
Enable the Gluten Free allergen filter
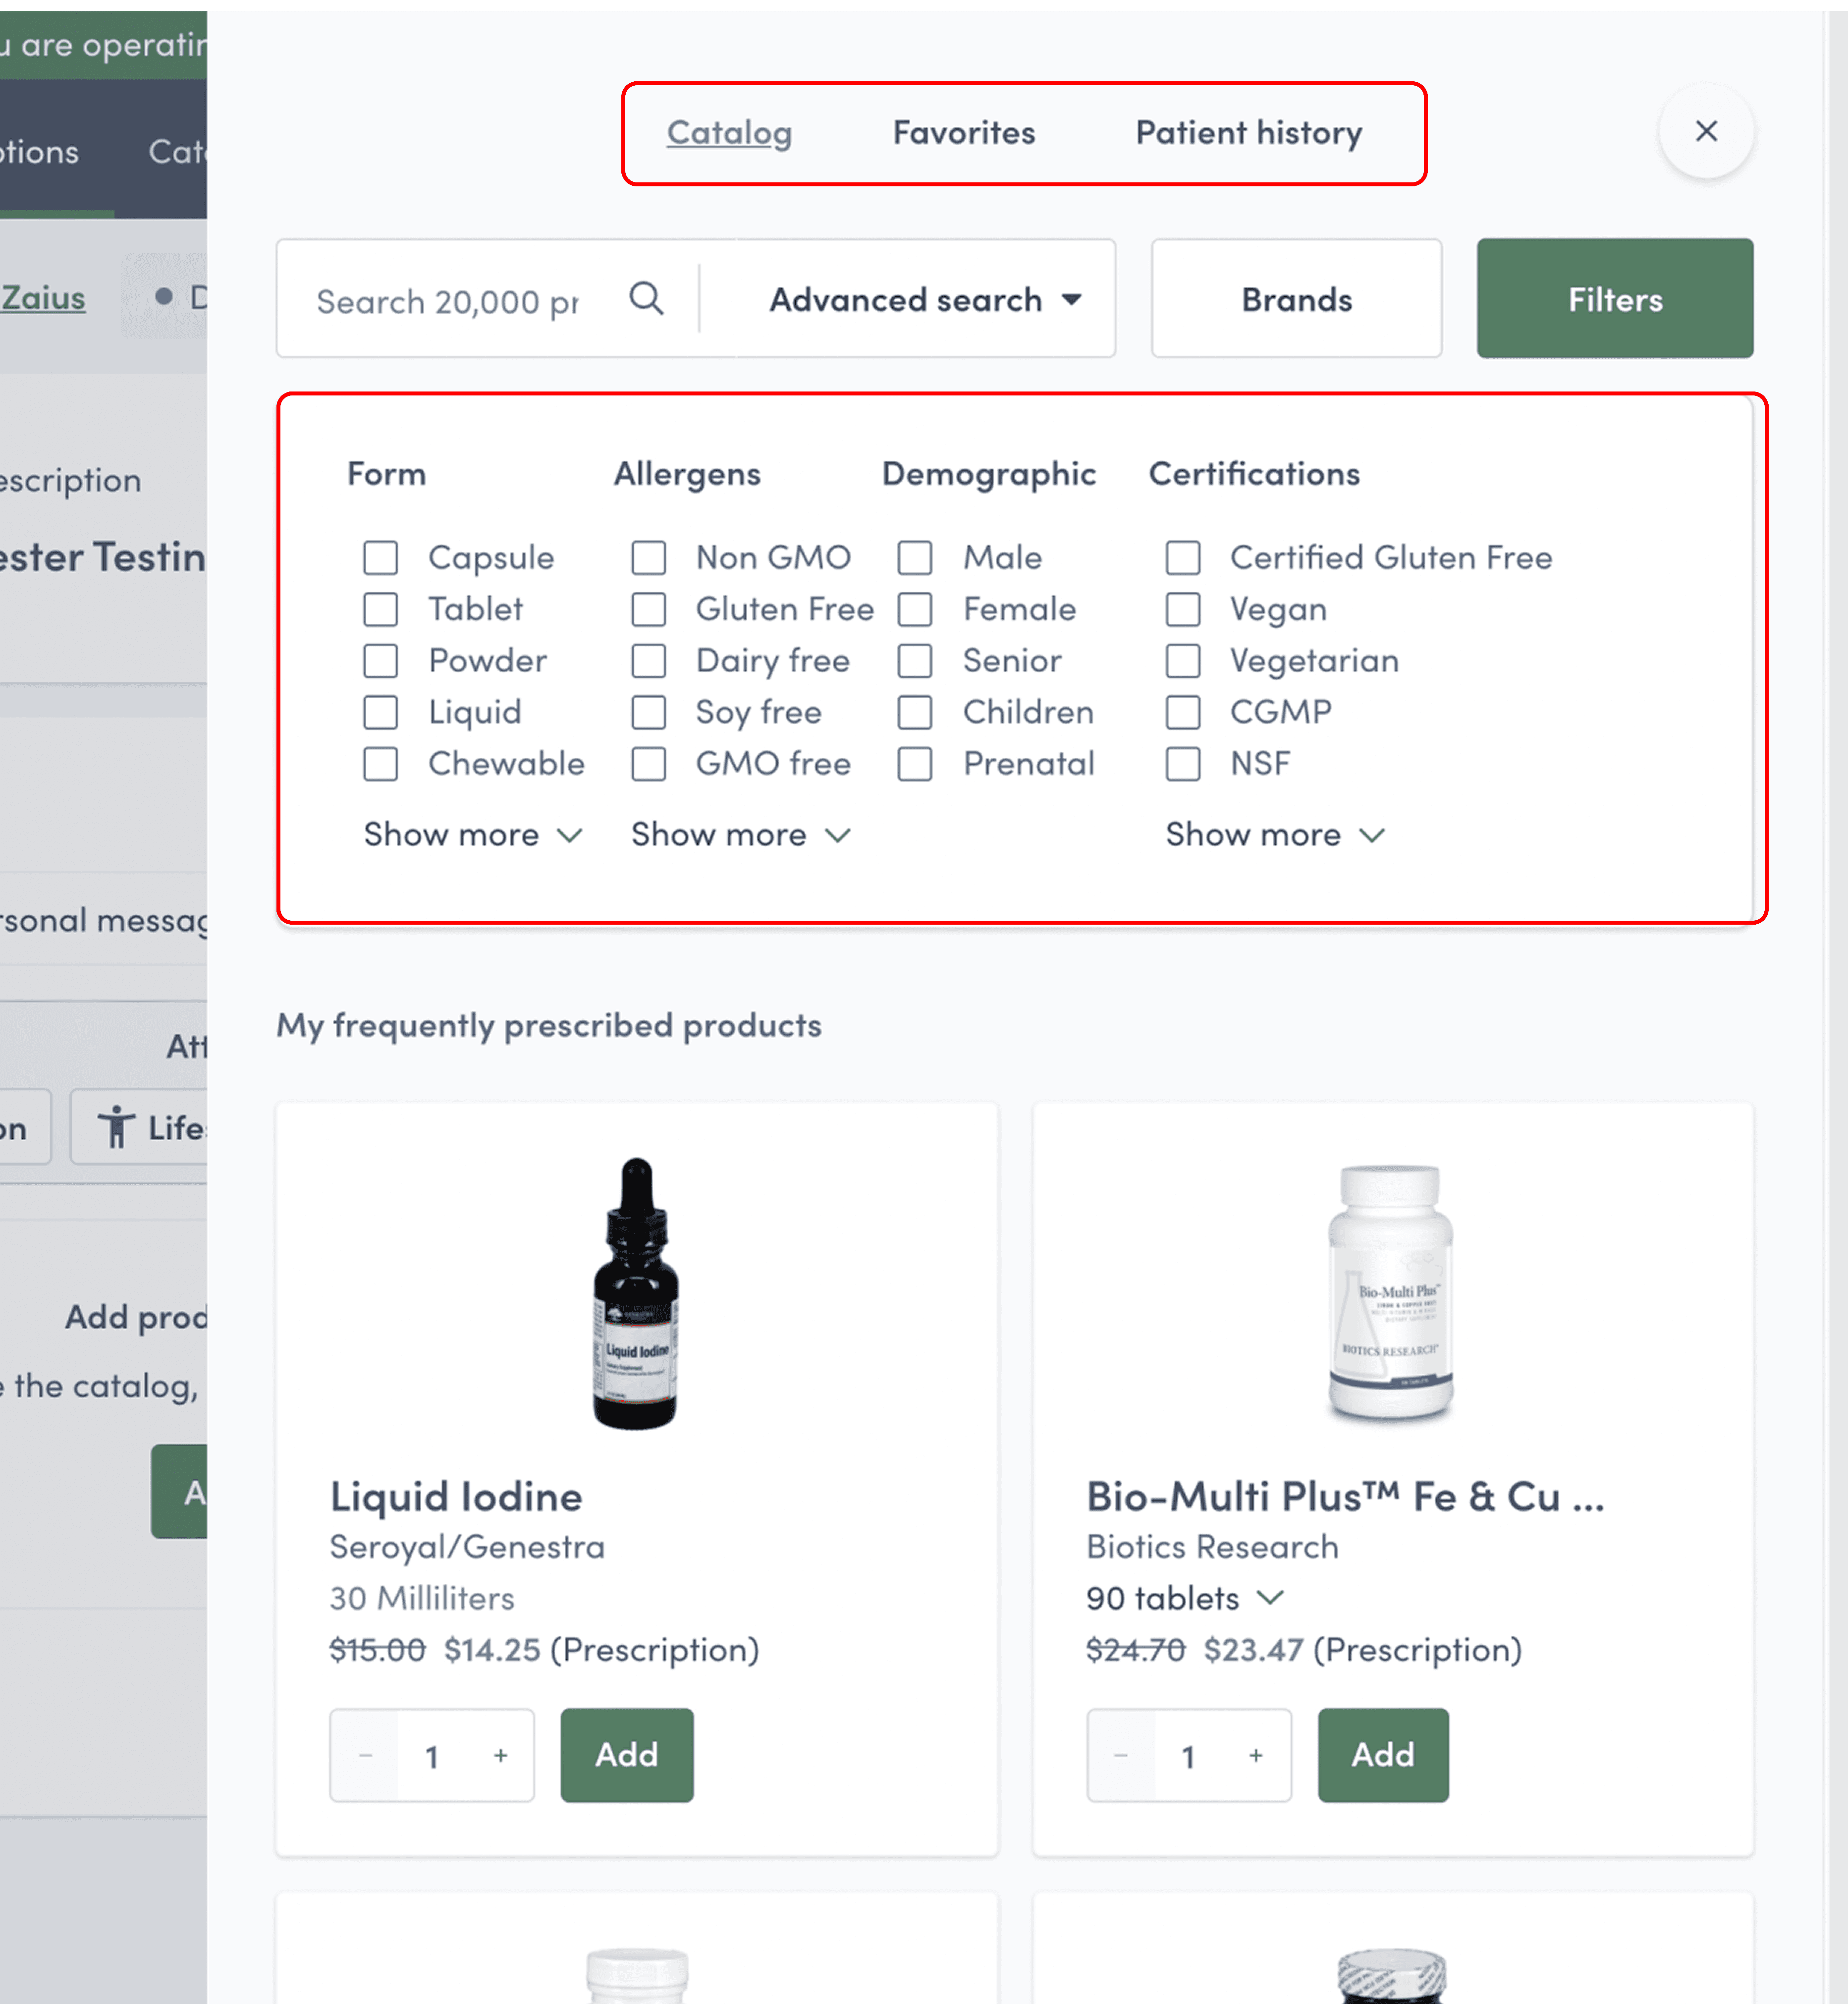coord(649,609)
